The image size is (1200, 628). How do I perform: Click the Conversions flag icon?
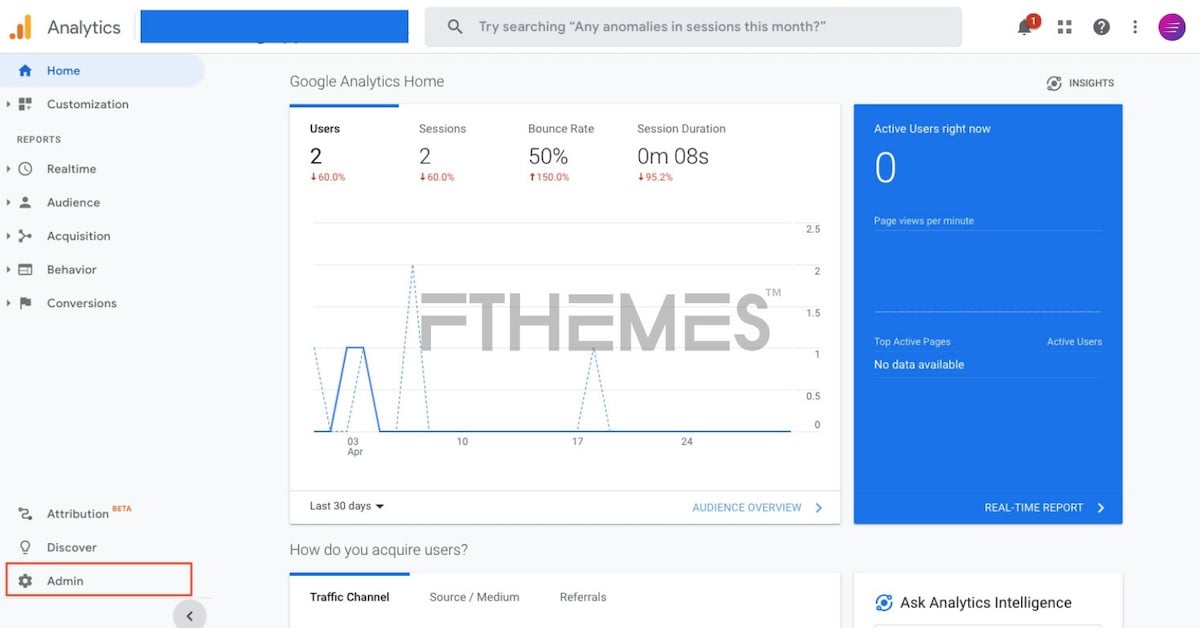[x=25, y=303]
